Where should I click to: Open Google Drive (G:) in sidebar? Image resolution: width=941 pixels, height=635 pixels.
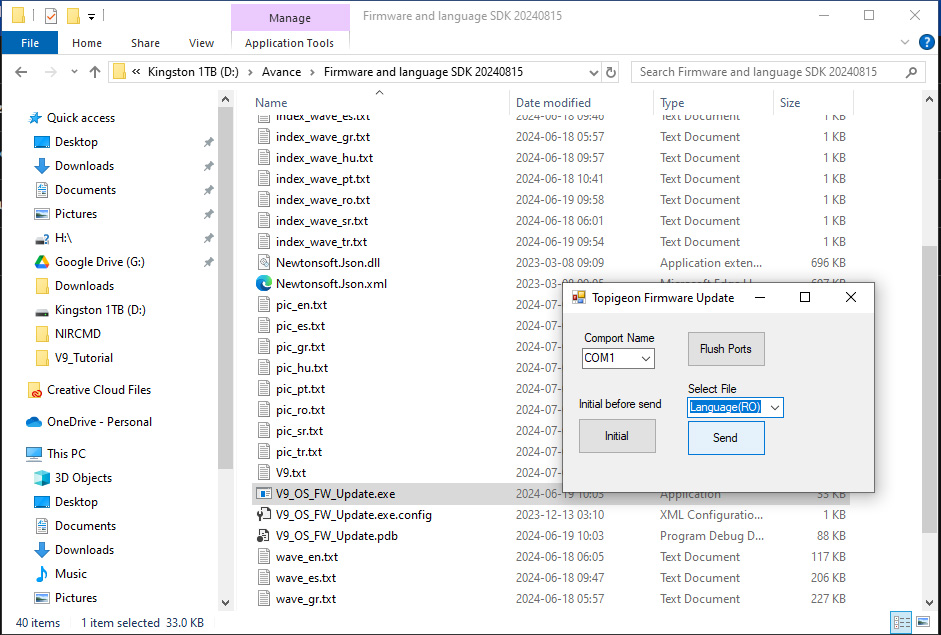pyautogui.click(x=100, y=262)
